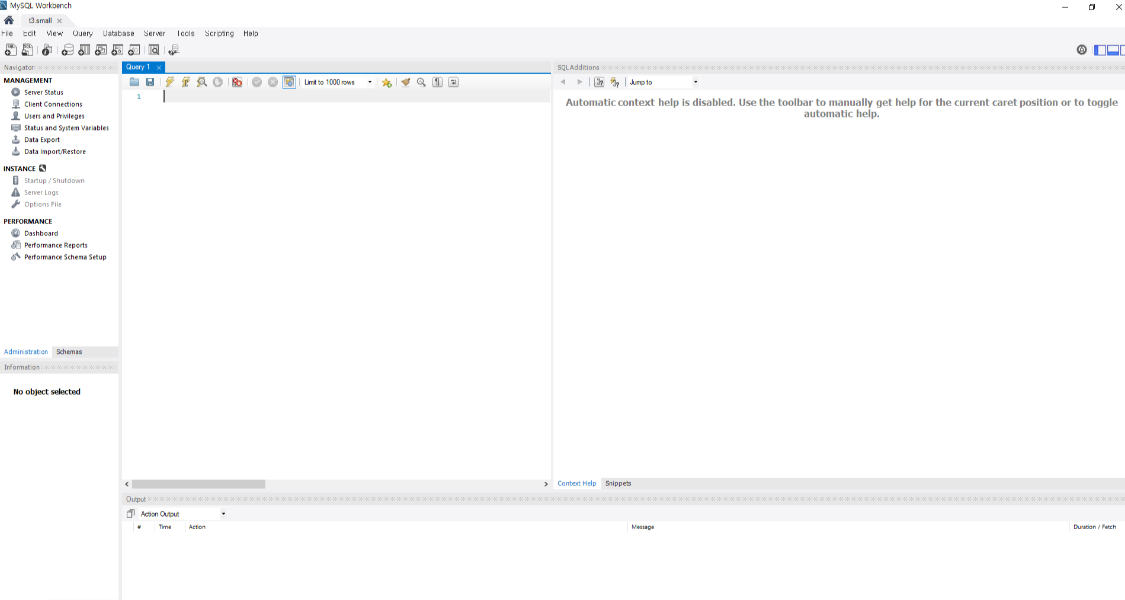This screenshot has height=600, width=1125.
Task: Create a new view icon
Action: (x=100, y=50)
